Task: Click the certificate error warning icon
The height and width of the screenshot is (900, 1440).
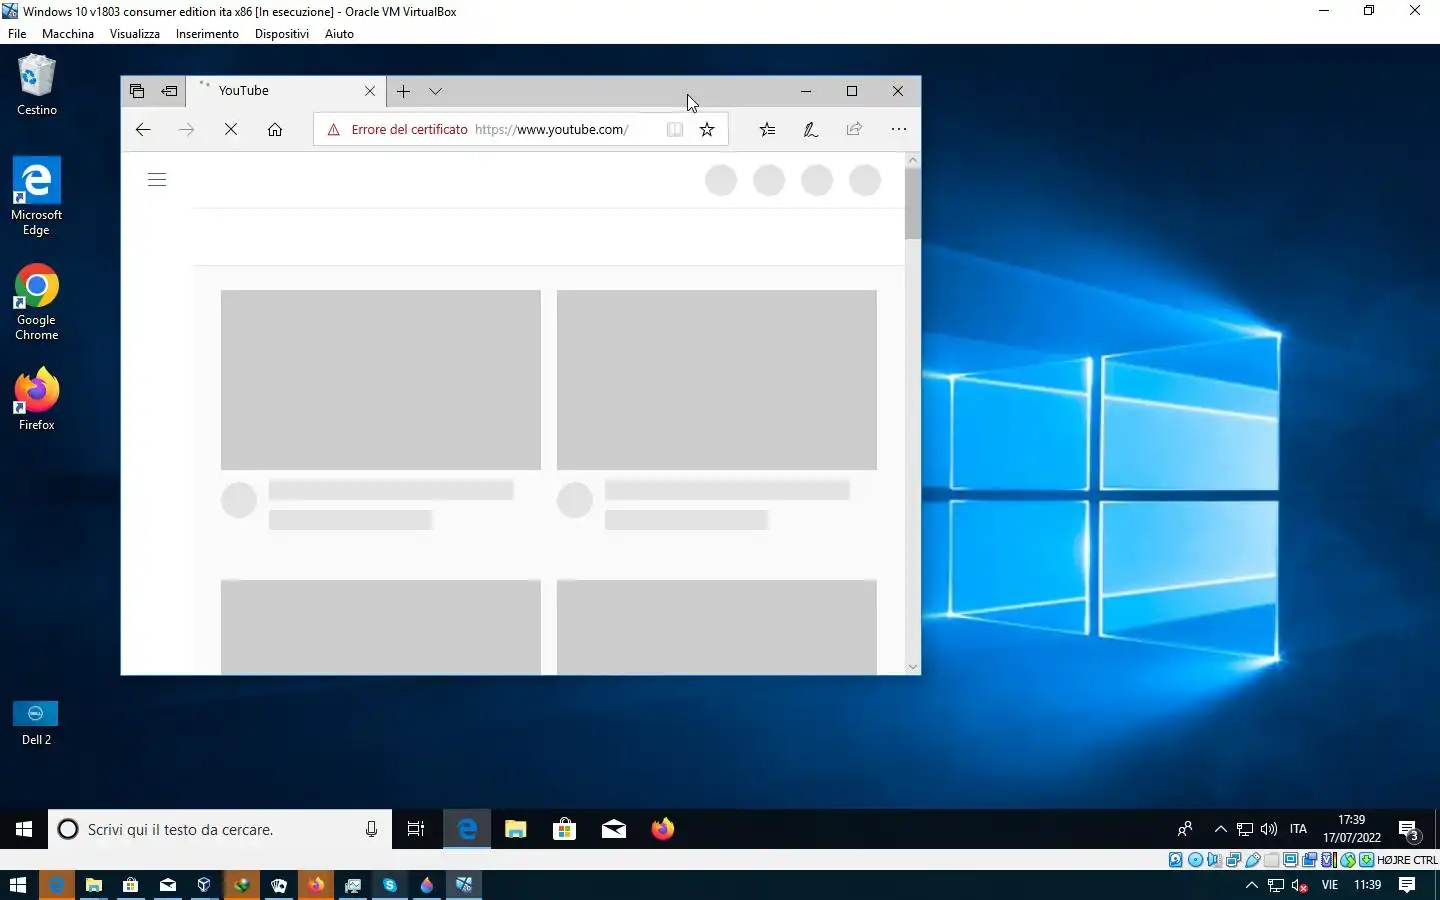Action: tap(334, 129)
